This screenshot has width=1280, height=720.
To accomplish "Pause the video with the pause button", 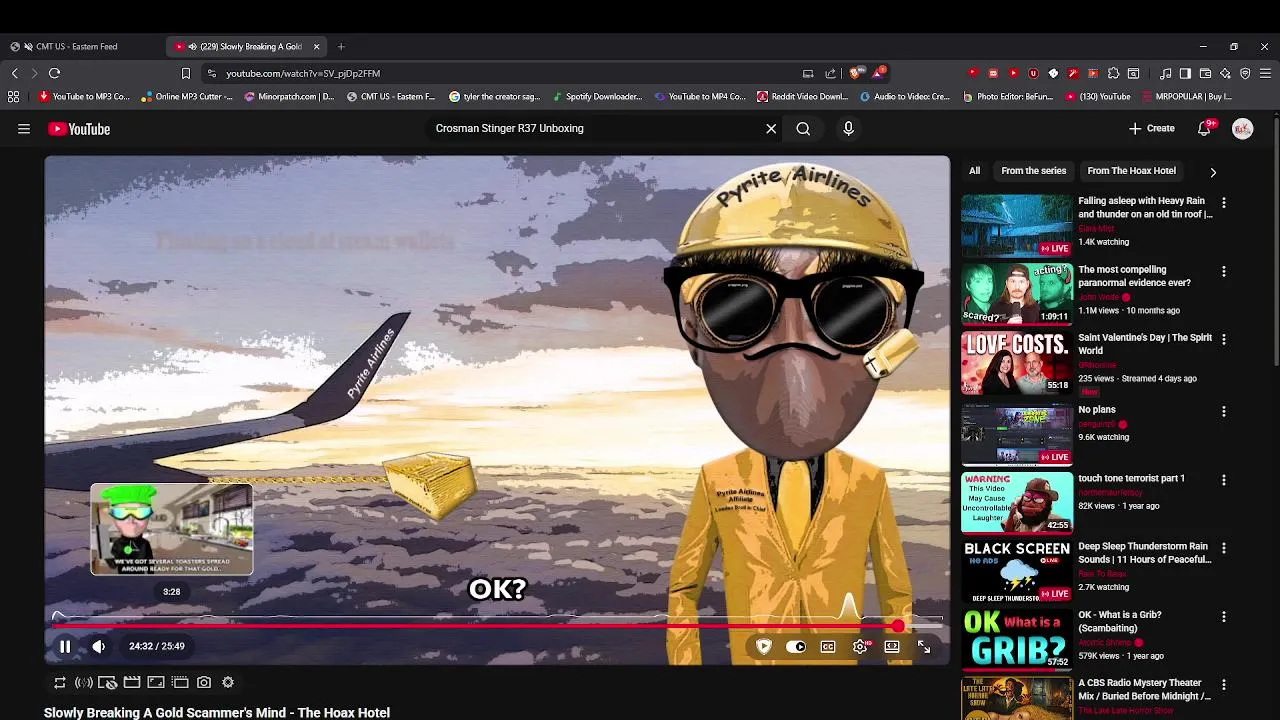I will pos(65,647).
